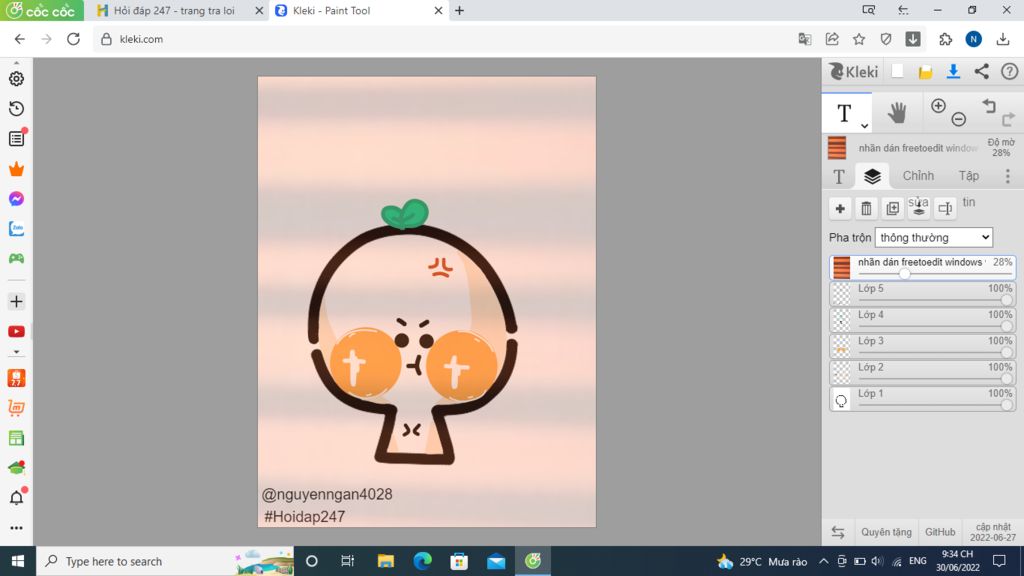Zoom out with the minus magnifier
1024x576 pixels.
(959, 119)
